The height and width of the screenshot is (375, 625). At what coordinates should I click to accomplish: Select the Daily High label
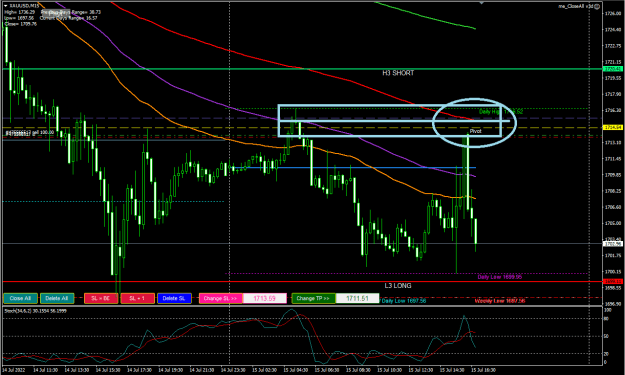point(500,112)
